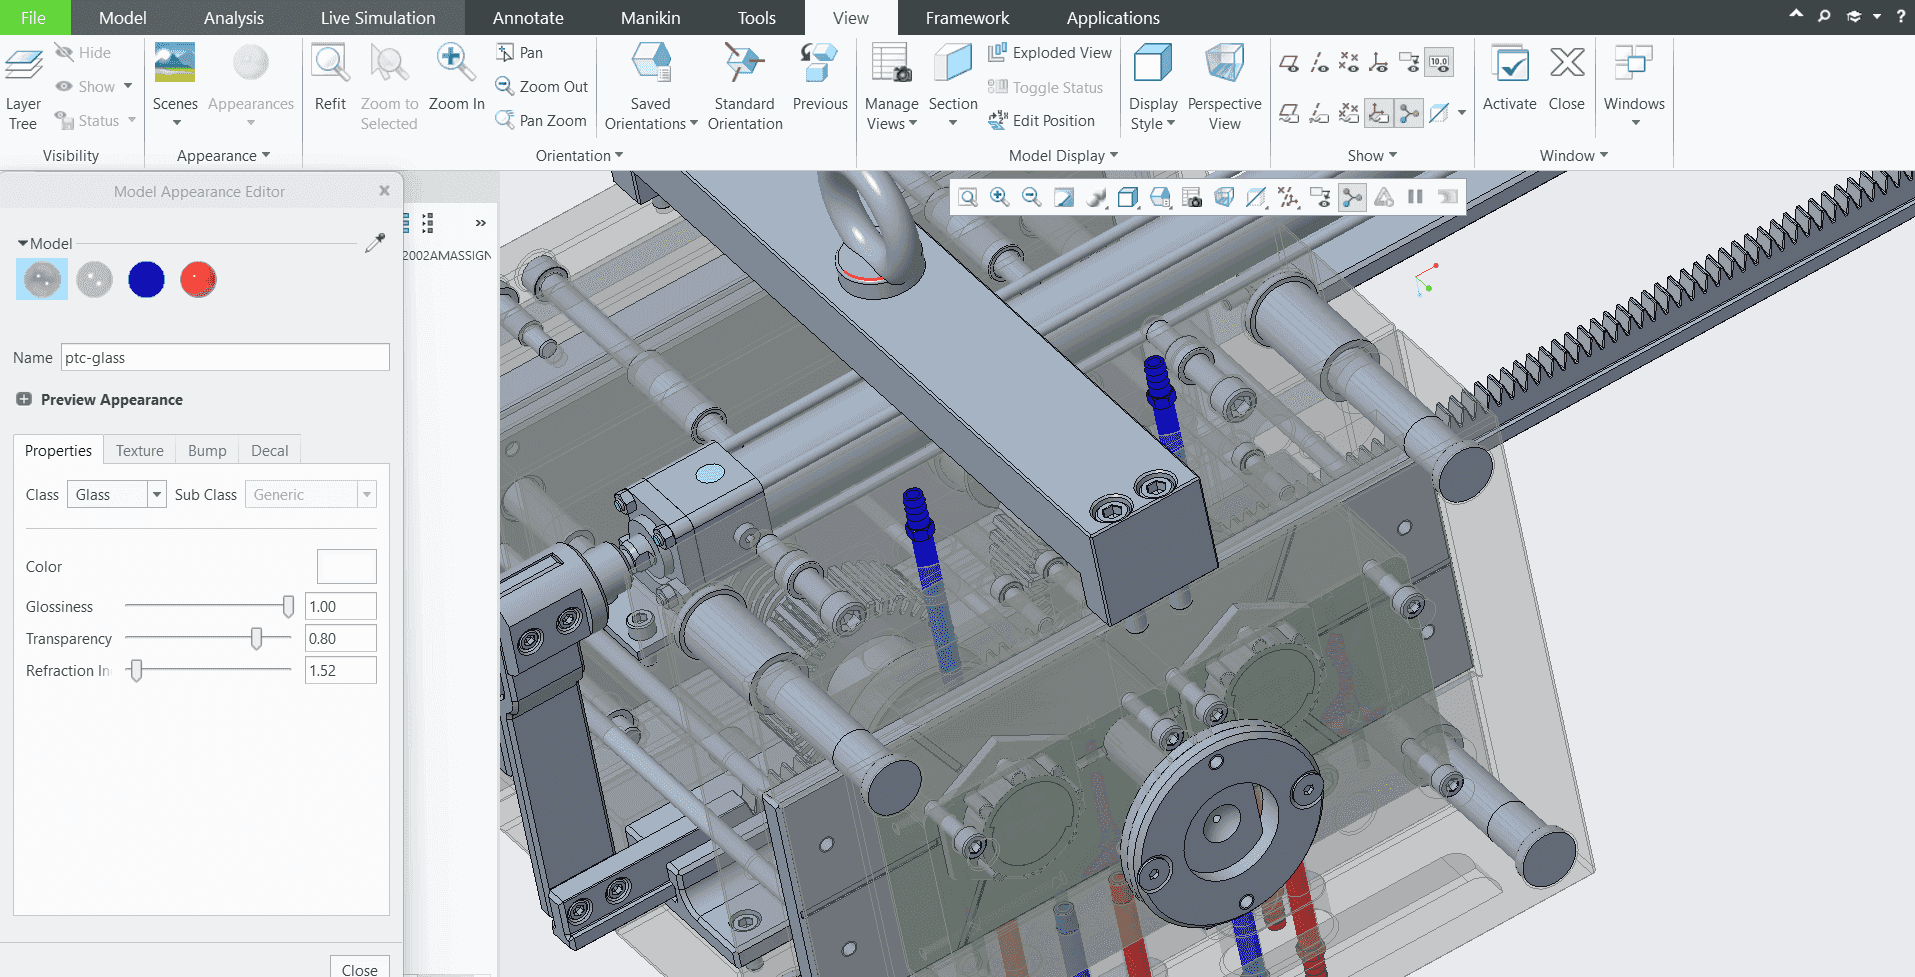Toggle the 10.0 dimension display button
Viewport: 1915px width, 977px height.
click(x=1439, y=63)
